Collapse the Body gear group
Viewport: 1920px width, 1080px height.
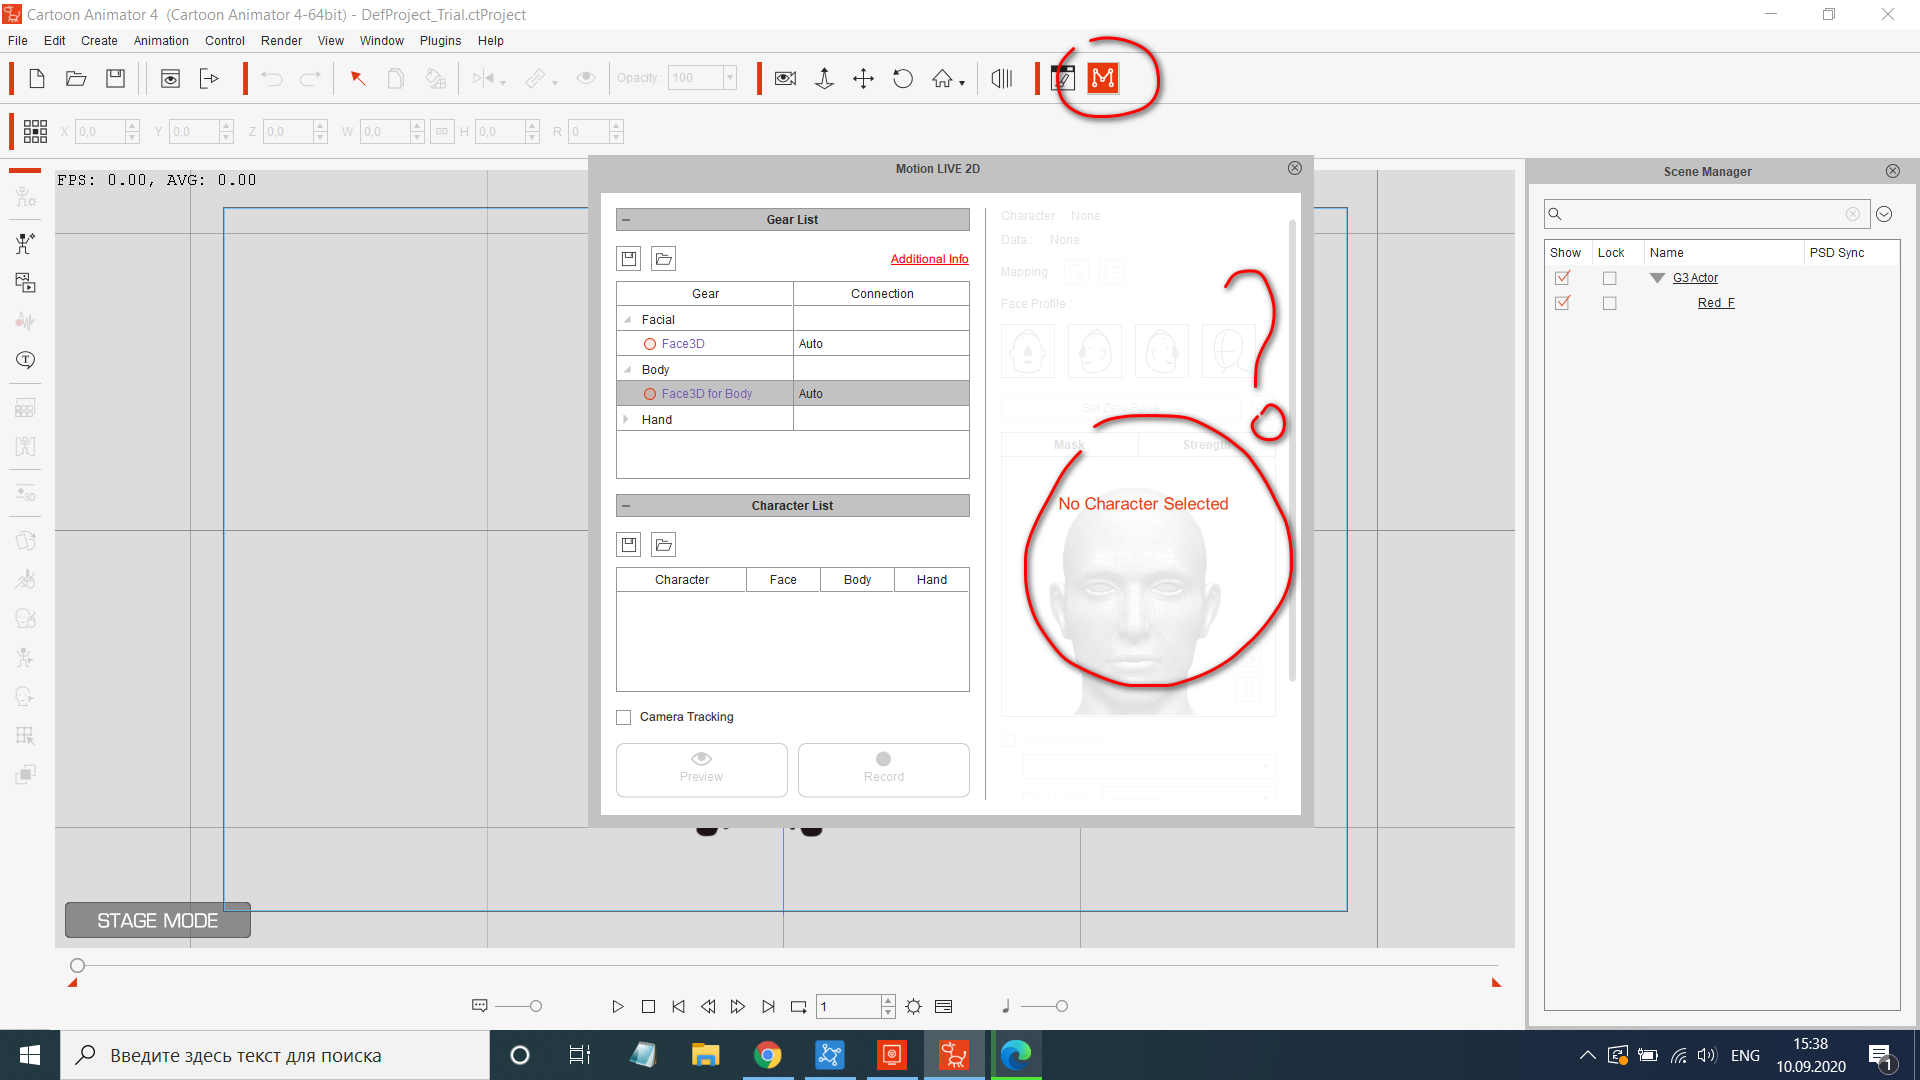click(628, 370)
